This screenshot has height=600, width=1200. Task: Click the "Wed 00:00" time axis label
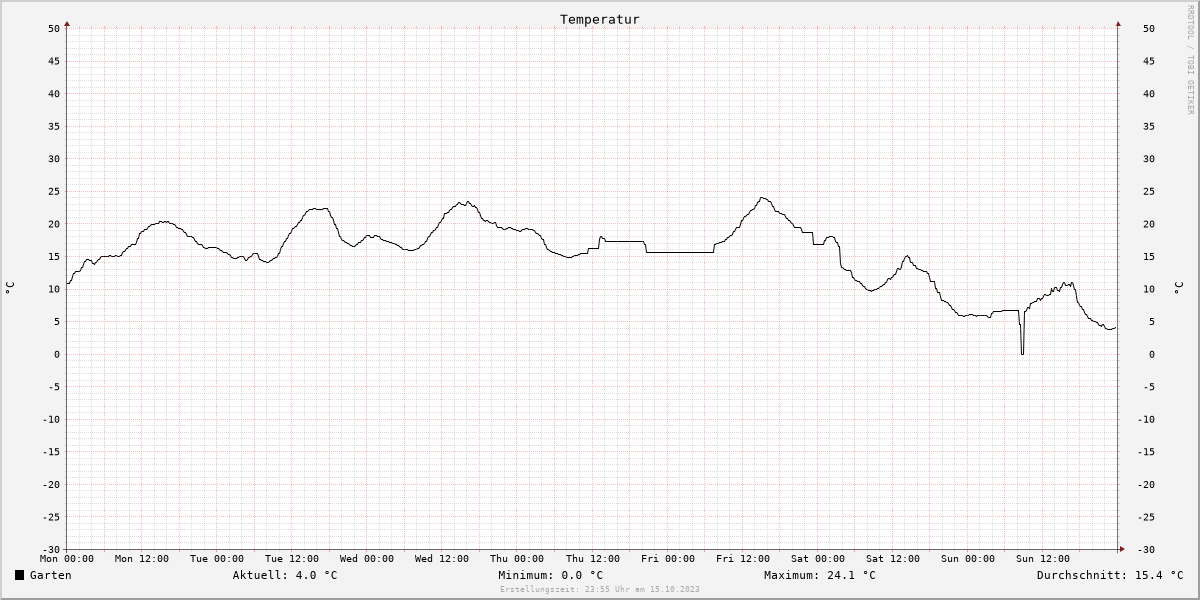[x=367, y=559]
